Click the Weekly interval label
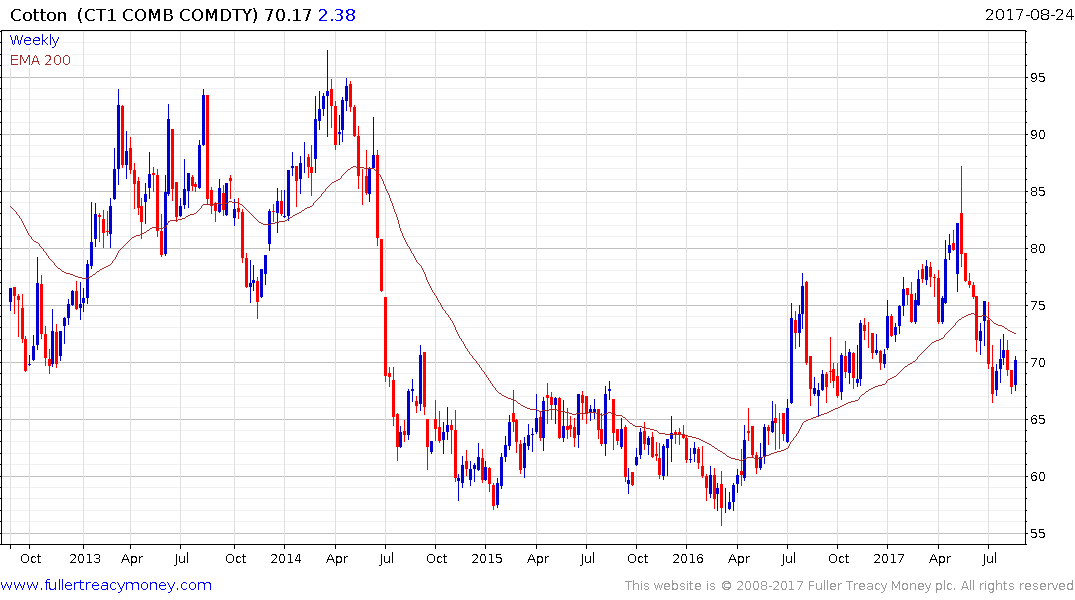Viewport: 1075px width, 600px height. [x=34, y=40]
